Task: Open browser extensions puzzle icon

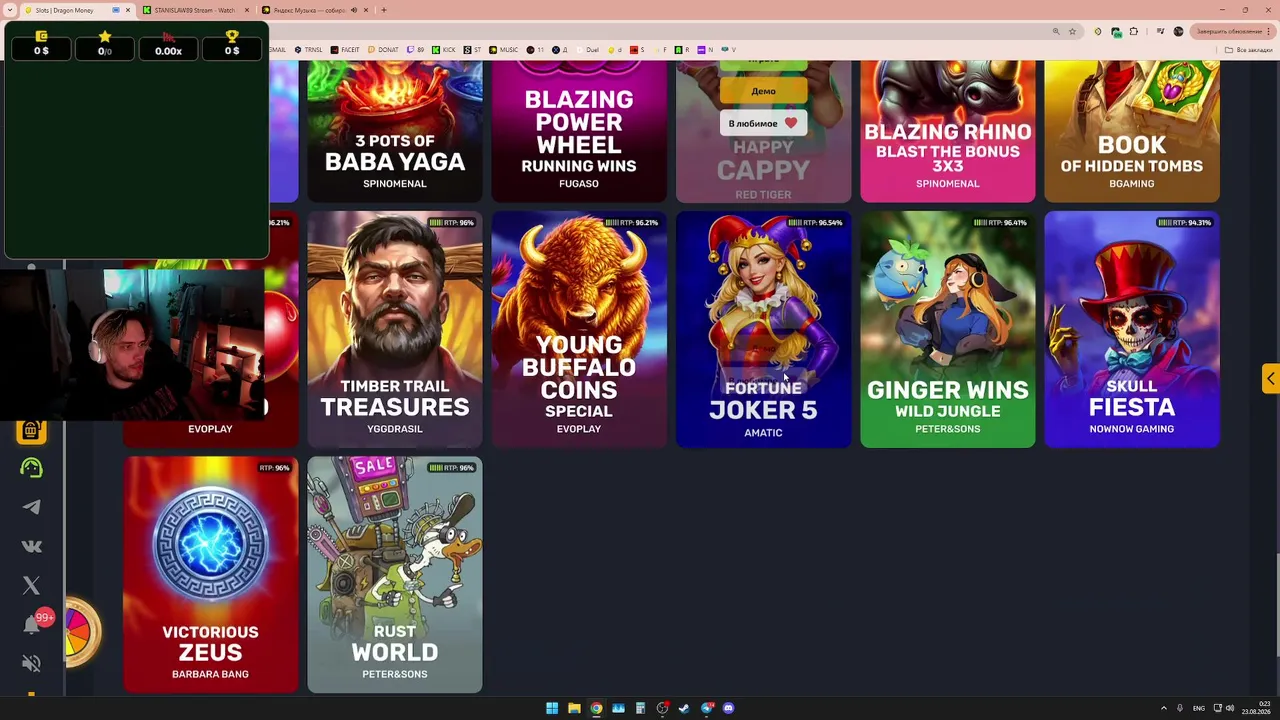Action: point(1134,31)
